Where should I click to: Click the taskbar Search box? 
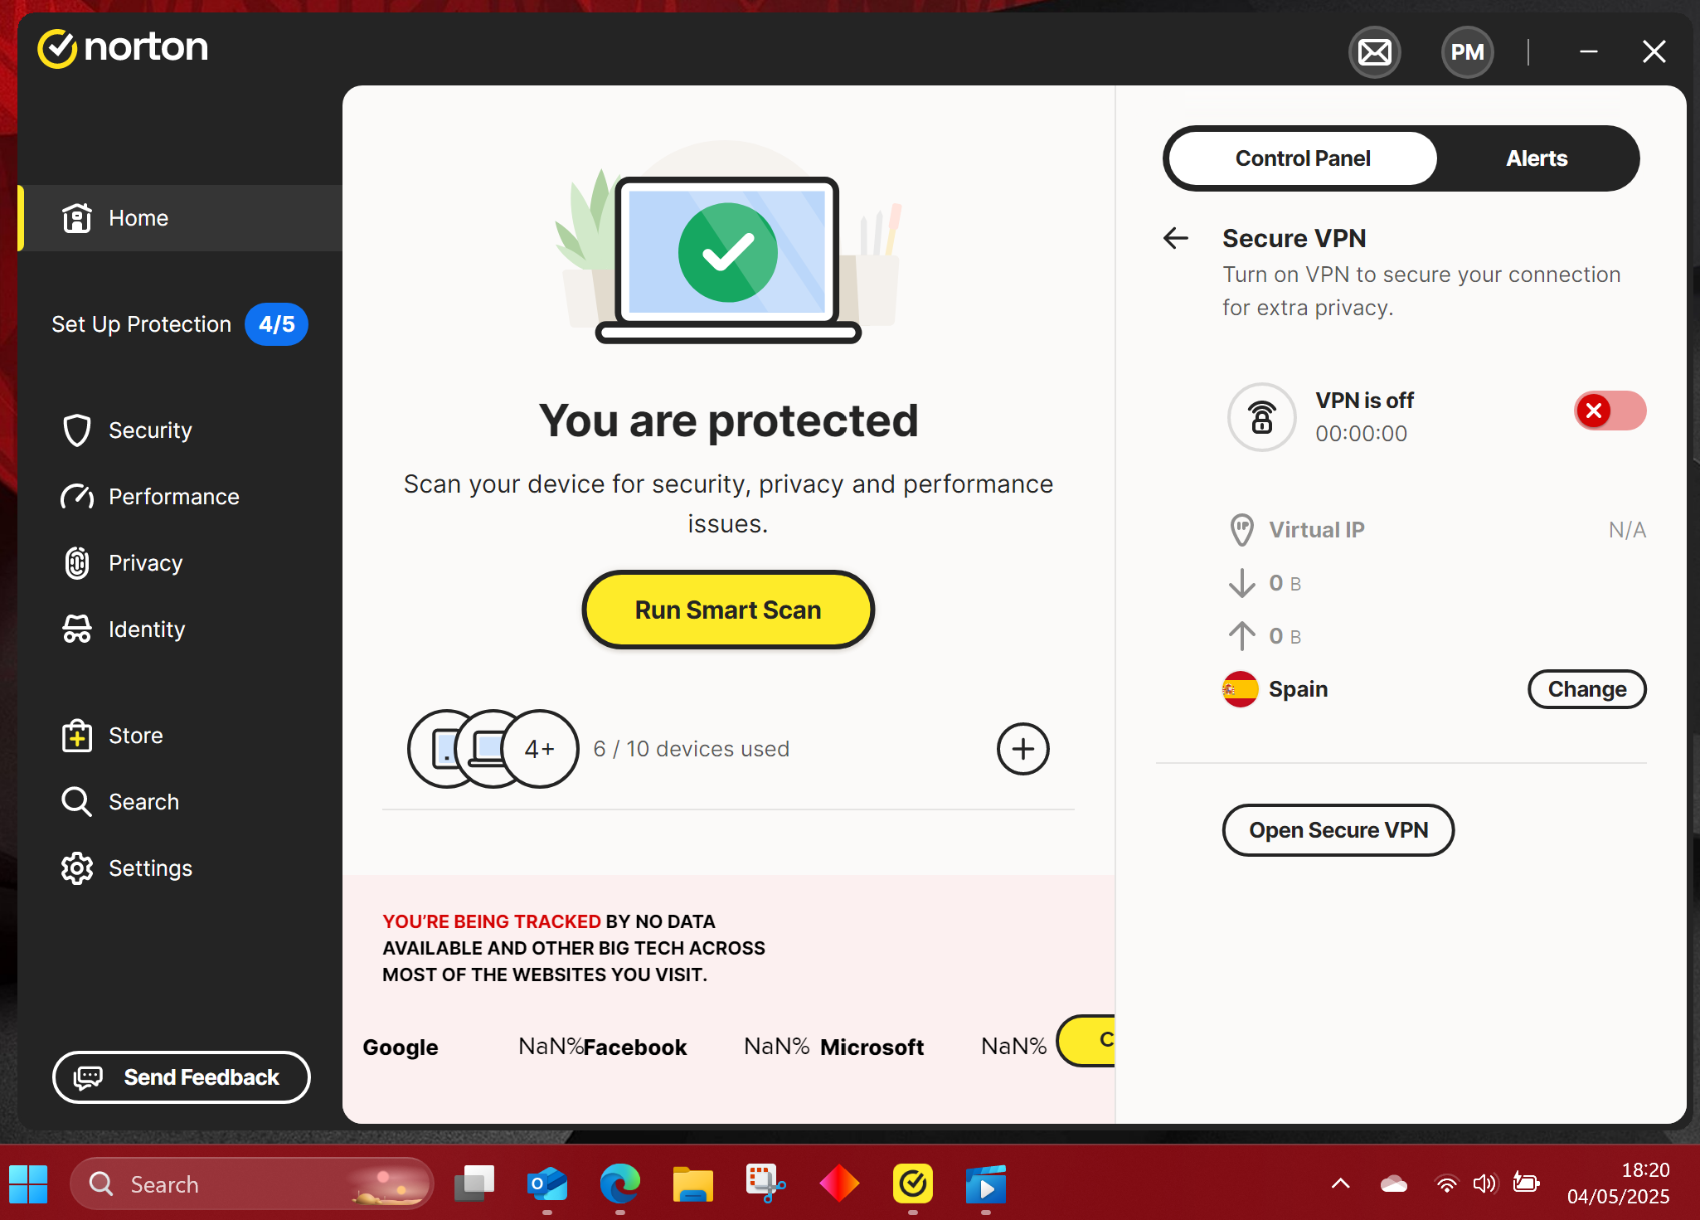pos(252,1184)
